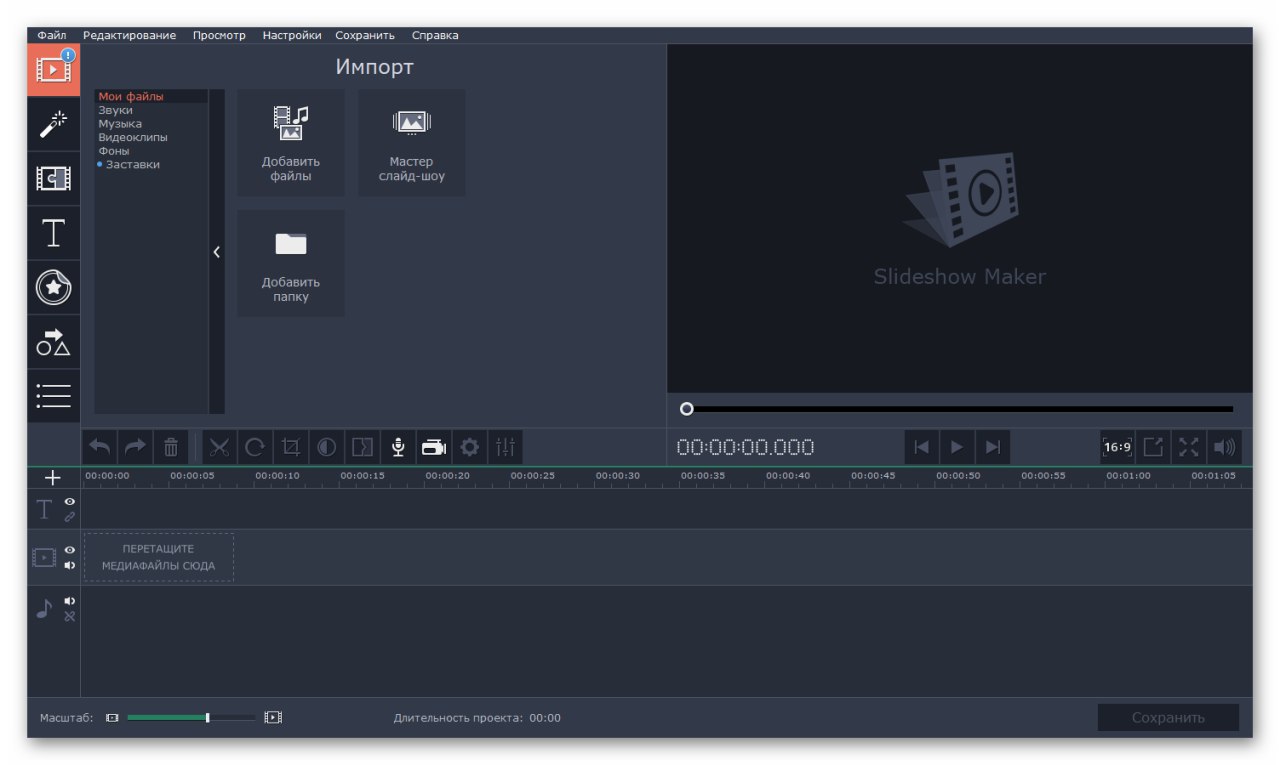The width and height of the screenshot is (1280, 765).
Task: Open the Filters magic wand tab
Action: [x=54, y=124]
